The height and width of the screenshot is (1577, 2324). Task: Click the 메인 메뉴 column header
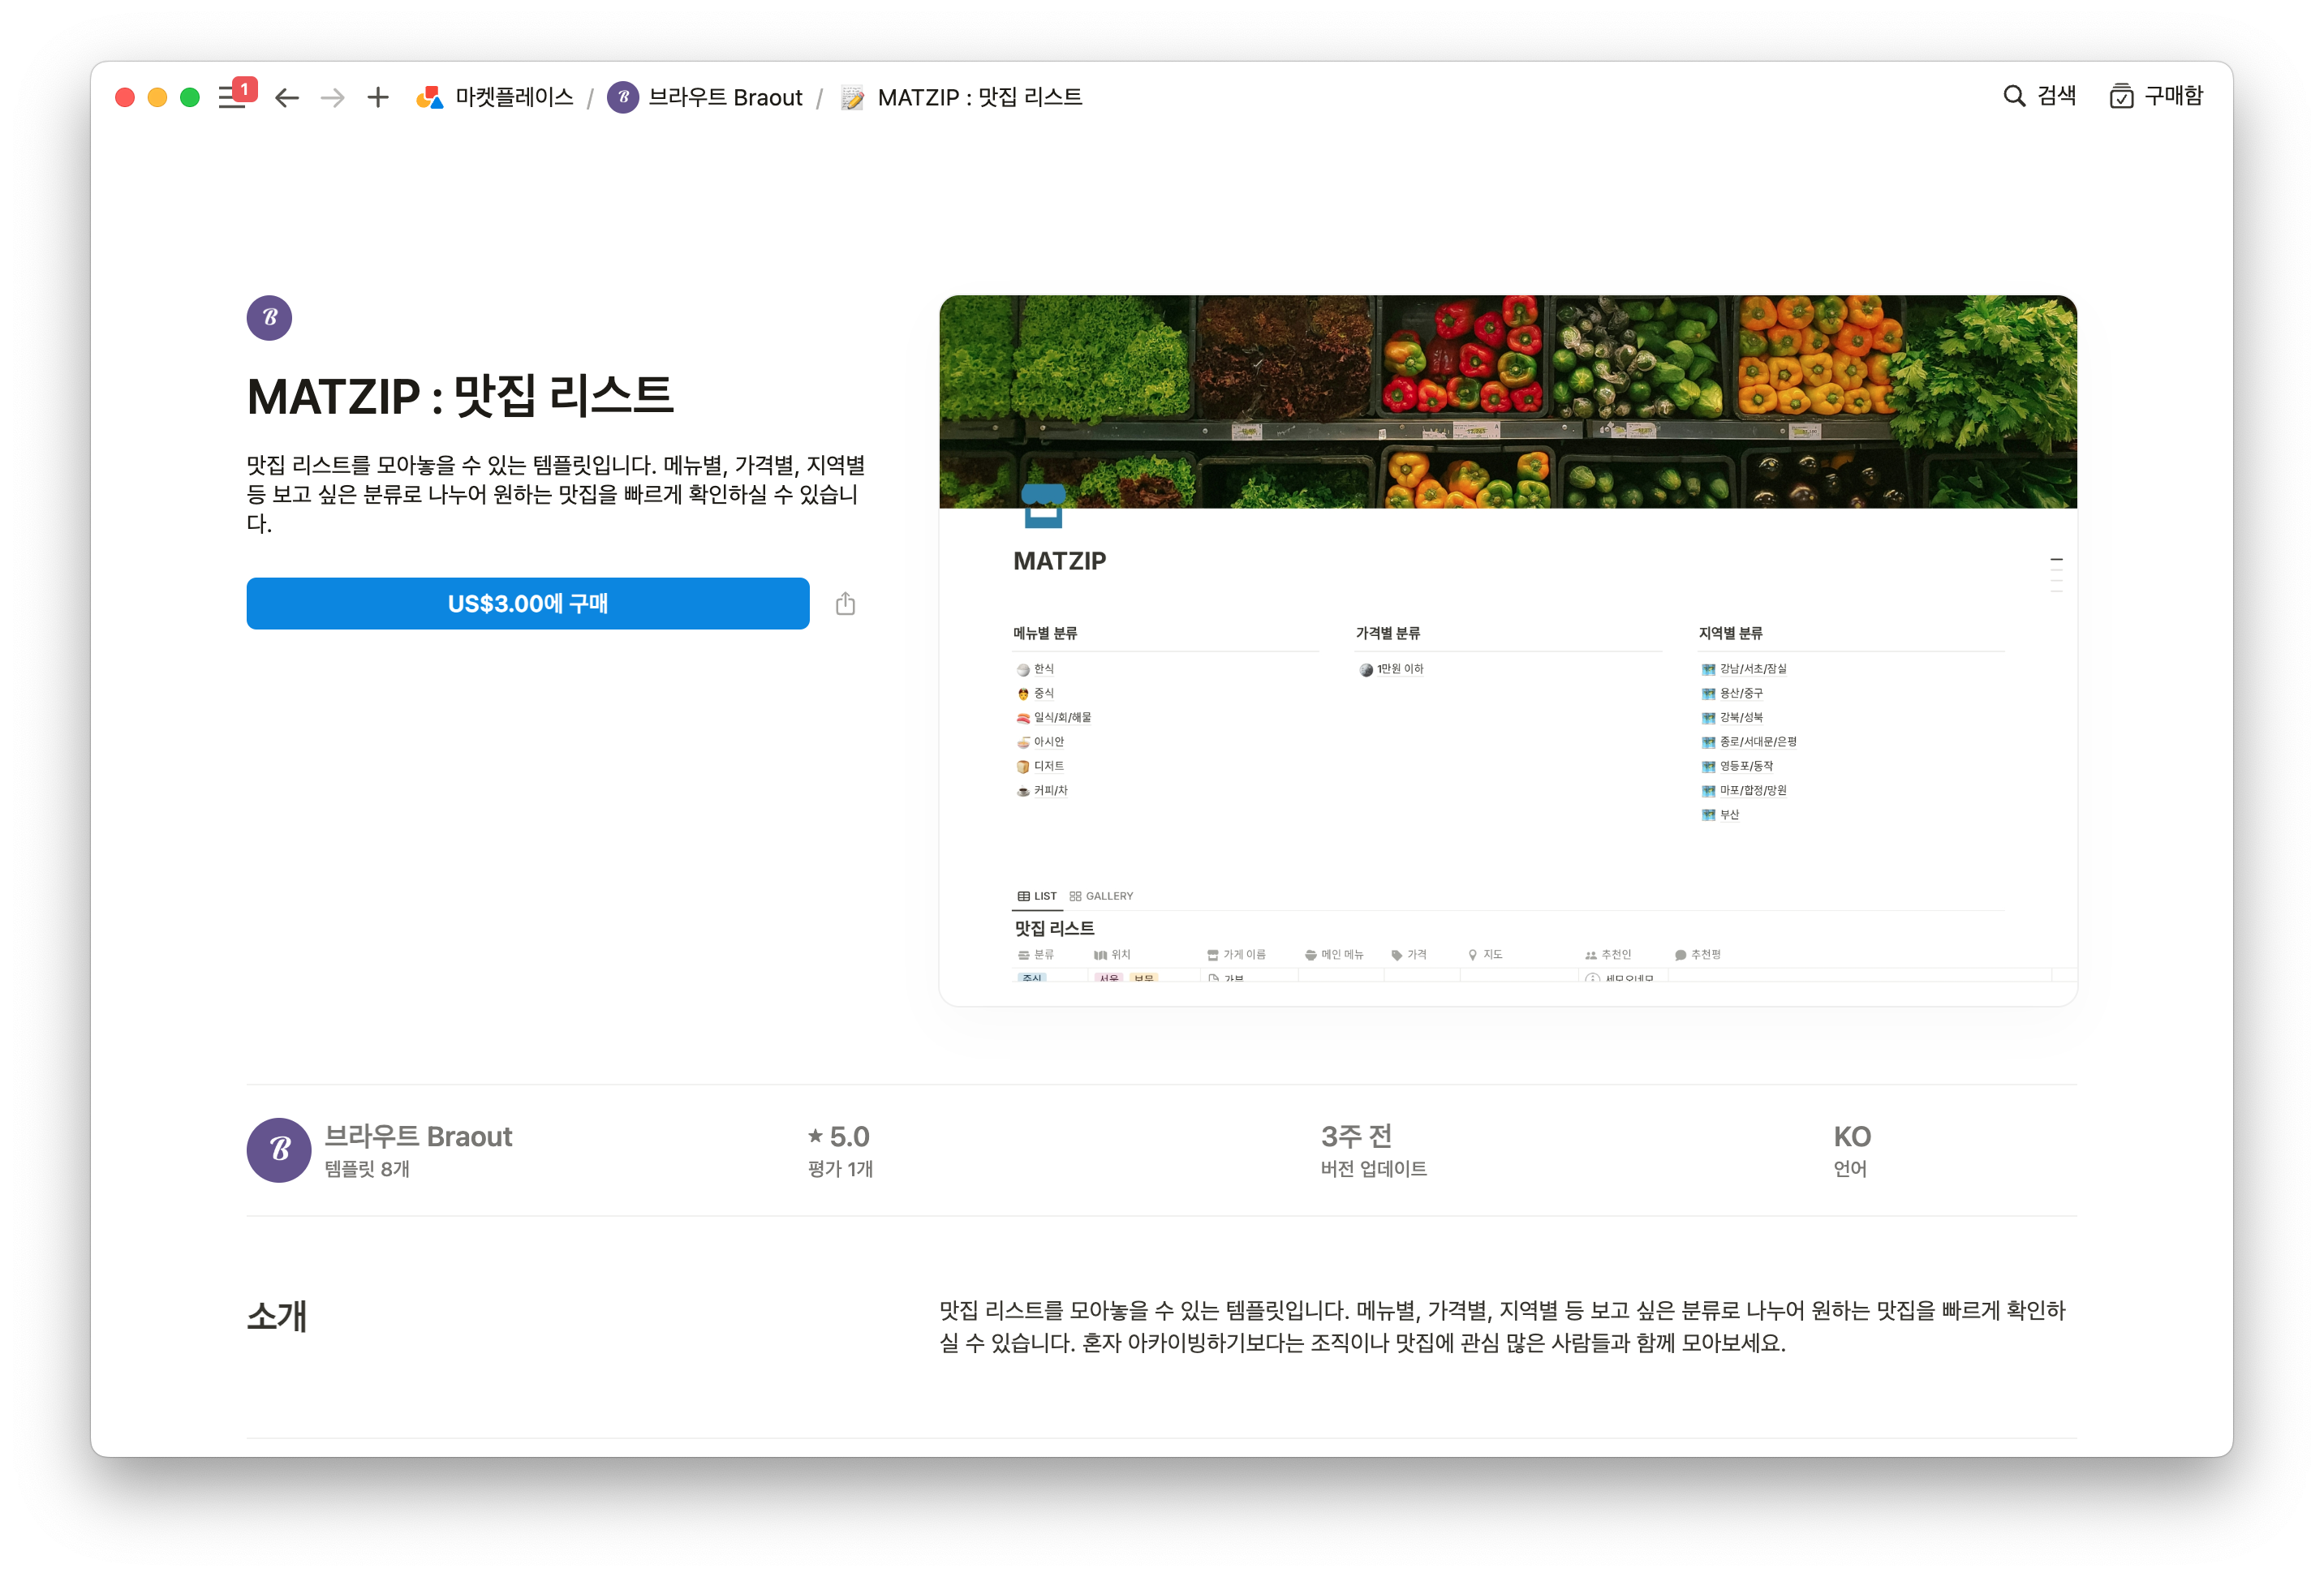[x=1334, y=954]
